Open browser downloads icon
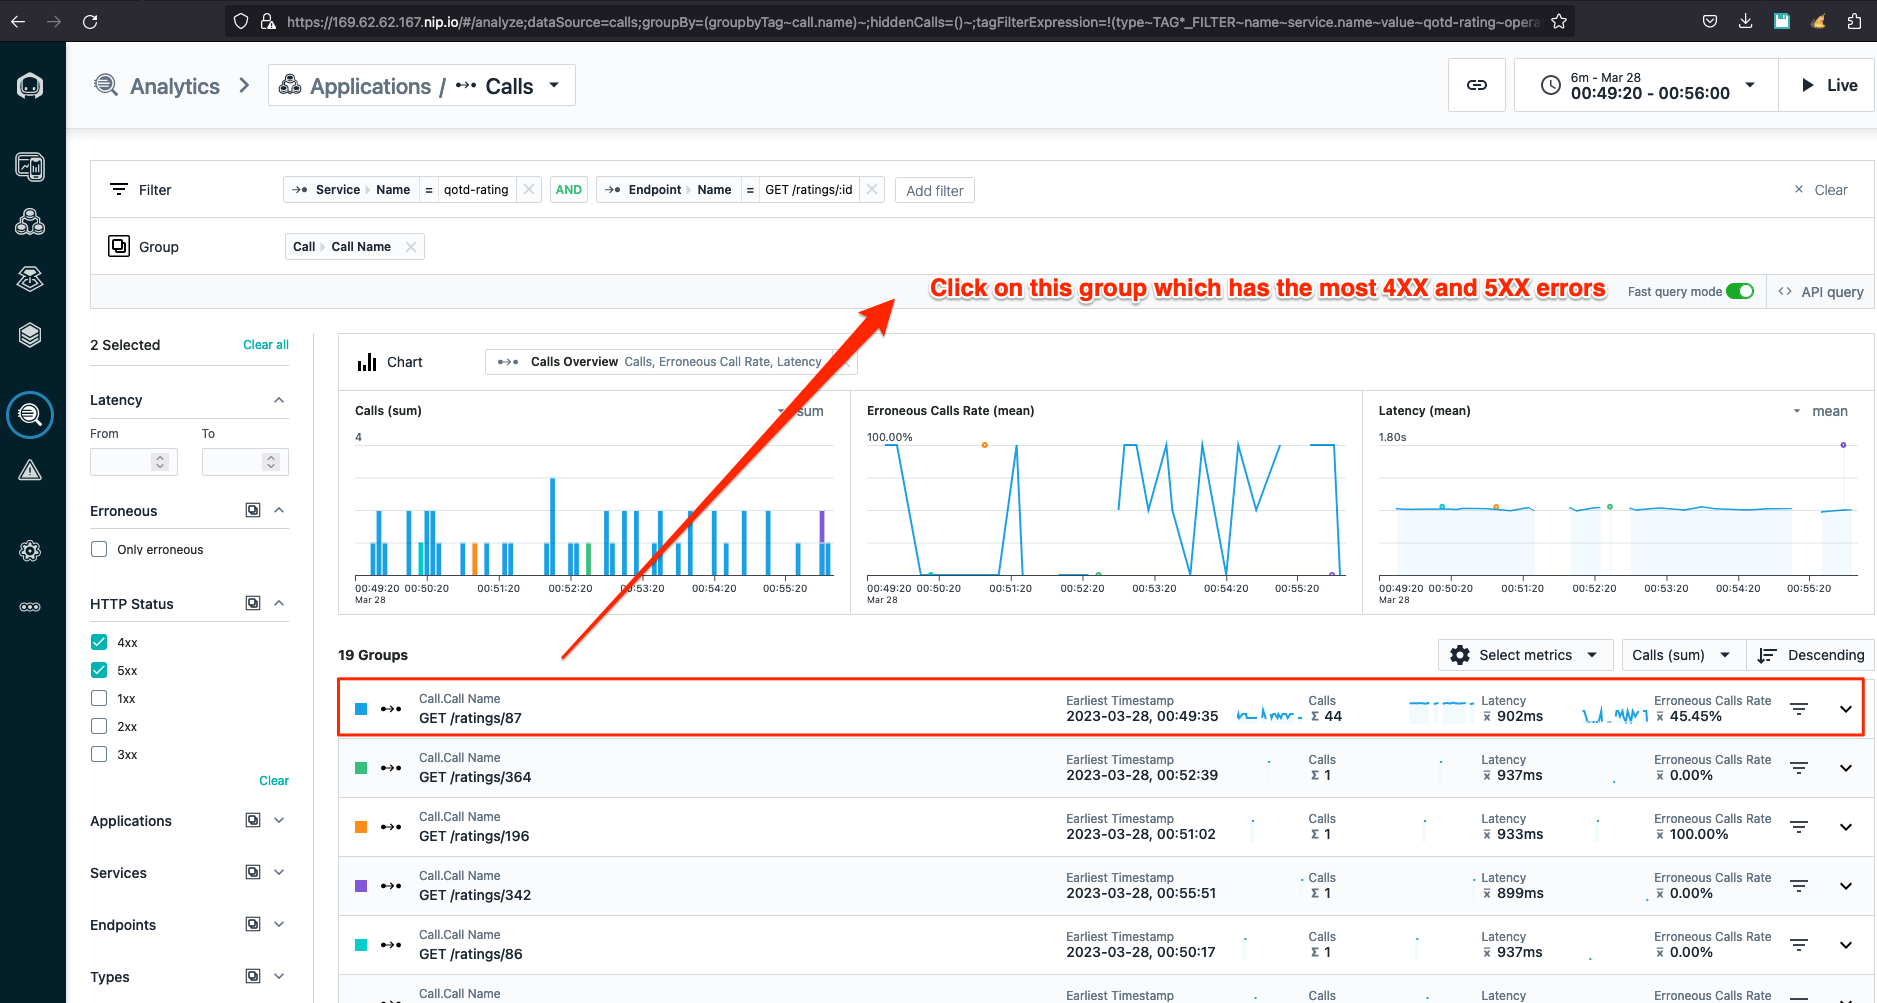Viewport: 1877px width, 1003px height. (1746, 21)
